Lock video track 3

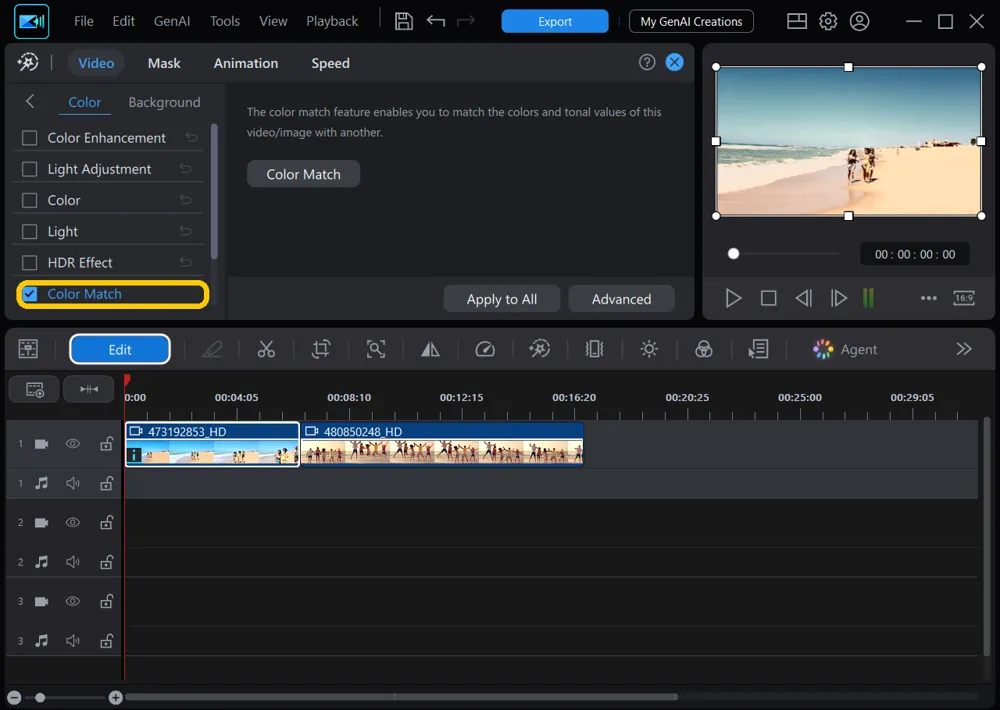click(x=107, y=602)
